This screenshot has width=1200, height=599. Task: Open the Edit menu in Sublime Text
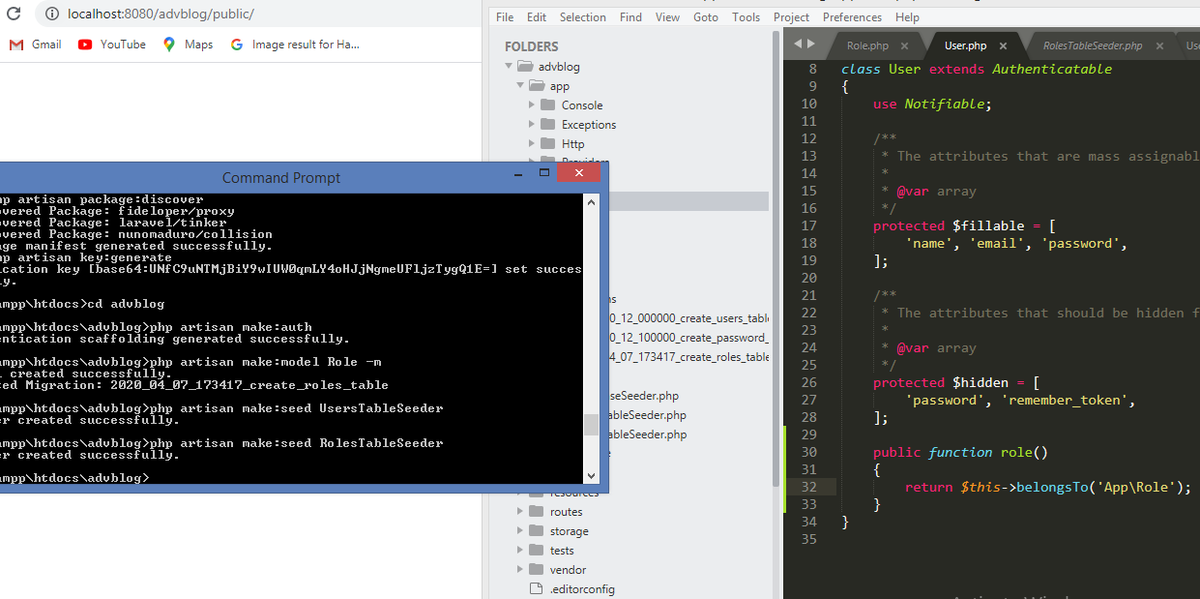click(537, 17)
